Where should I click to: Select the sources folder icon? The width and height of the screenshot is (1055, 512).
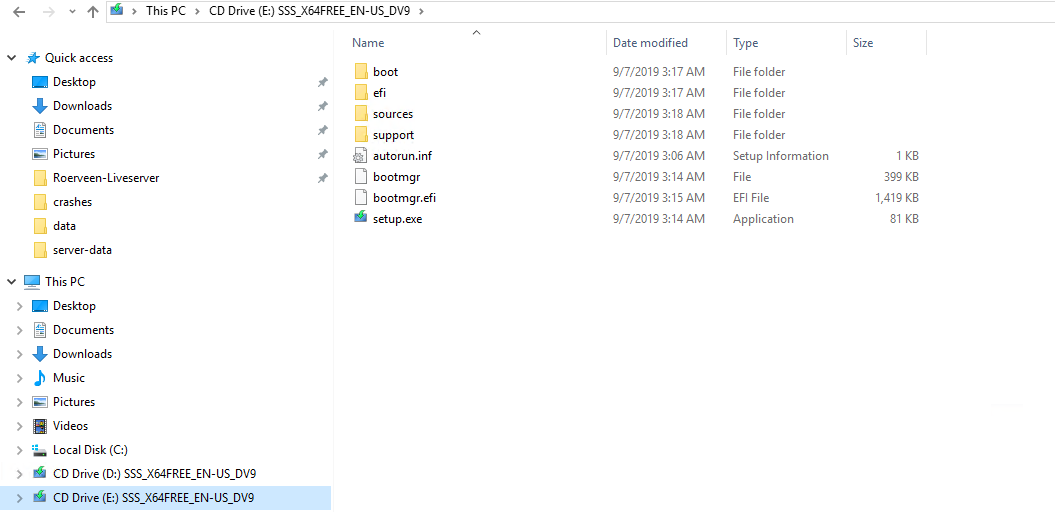(x=361, y=114)
